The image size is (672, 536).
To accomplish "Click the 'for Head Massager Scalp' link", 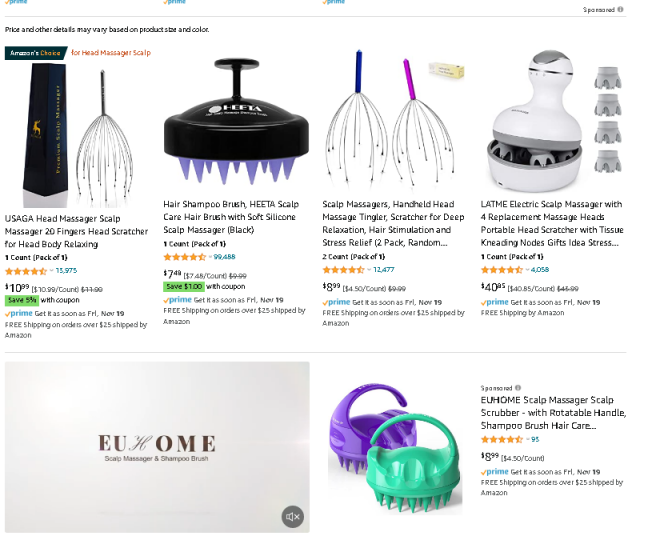I will pos(111,53).
